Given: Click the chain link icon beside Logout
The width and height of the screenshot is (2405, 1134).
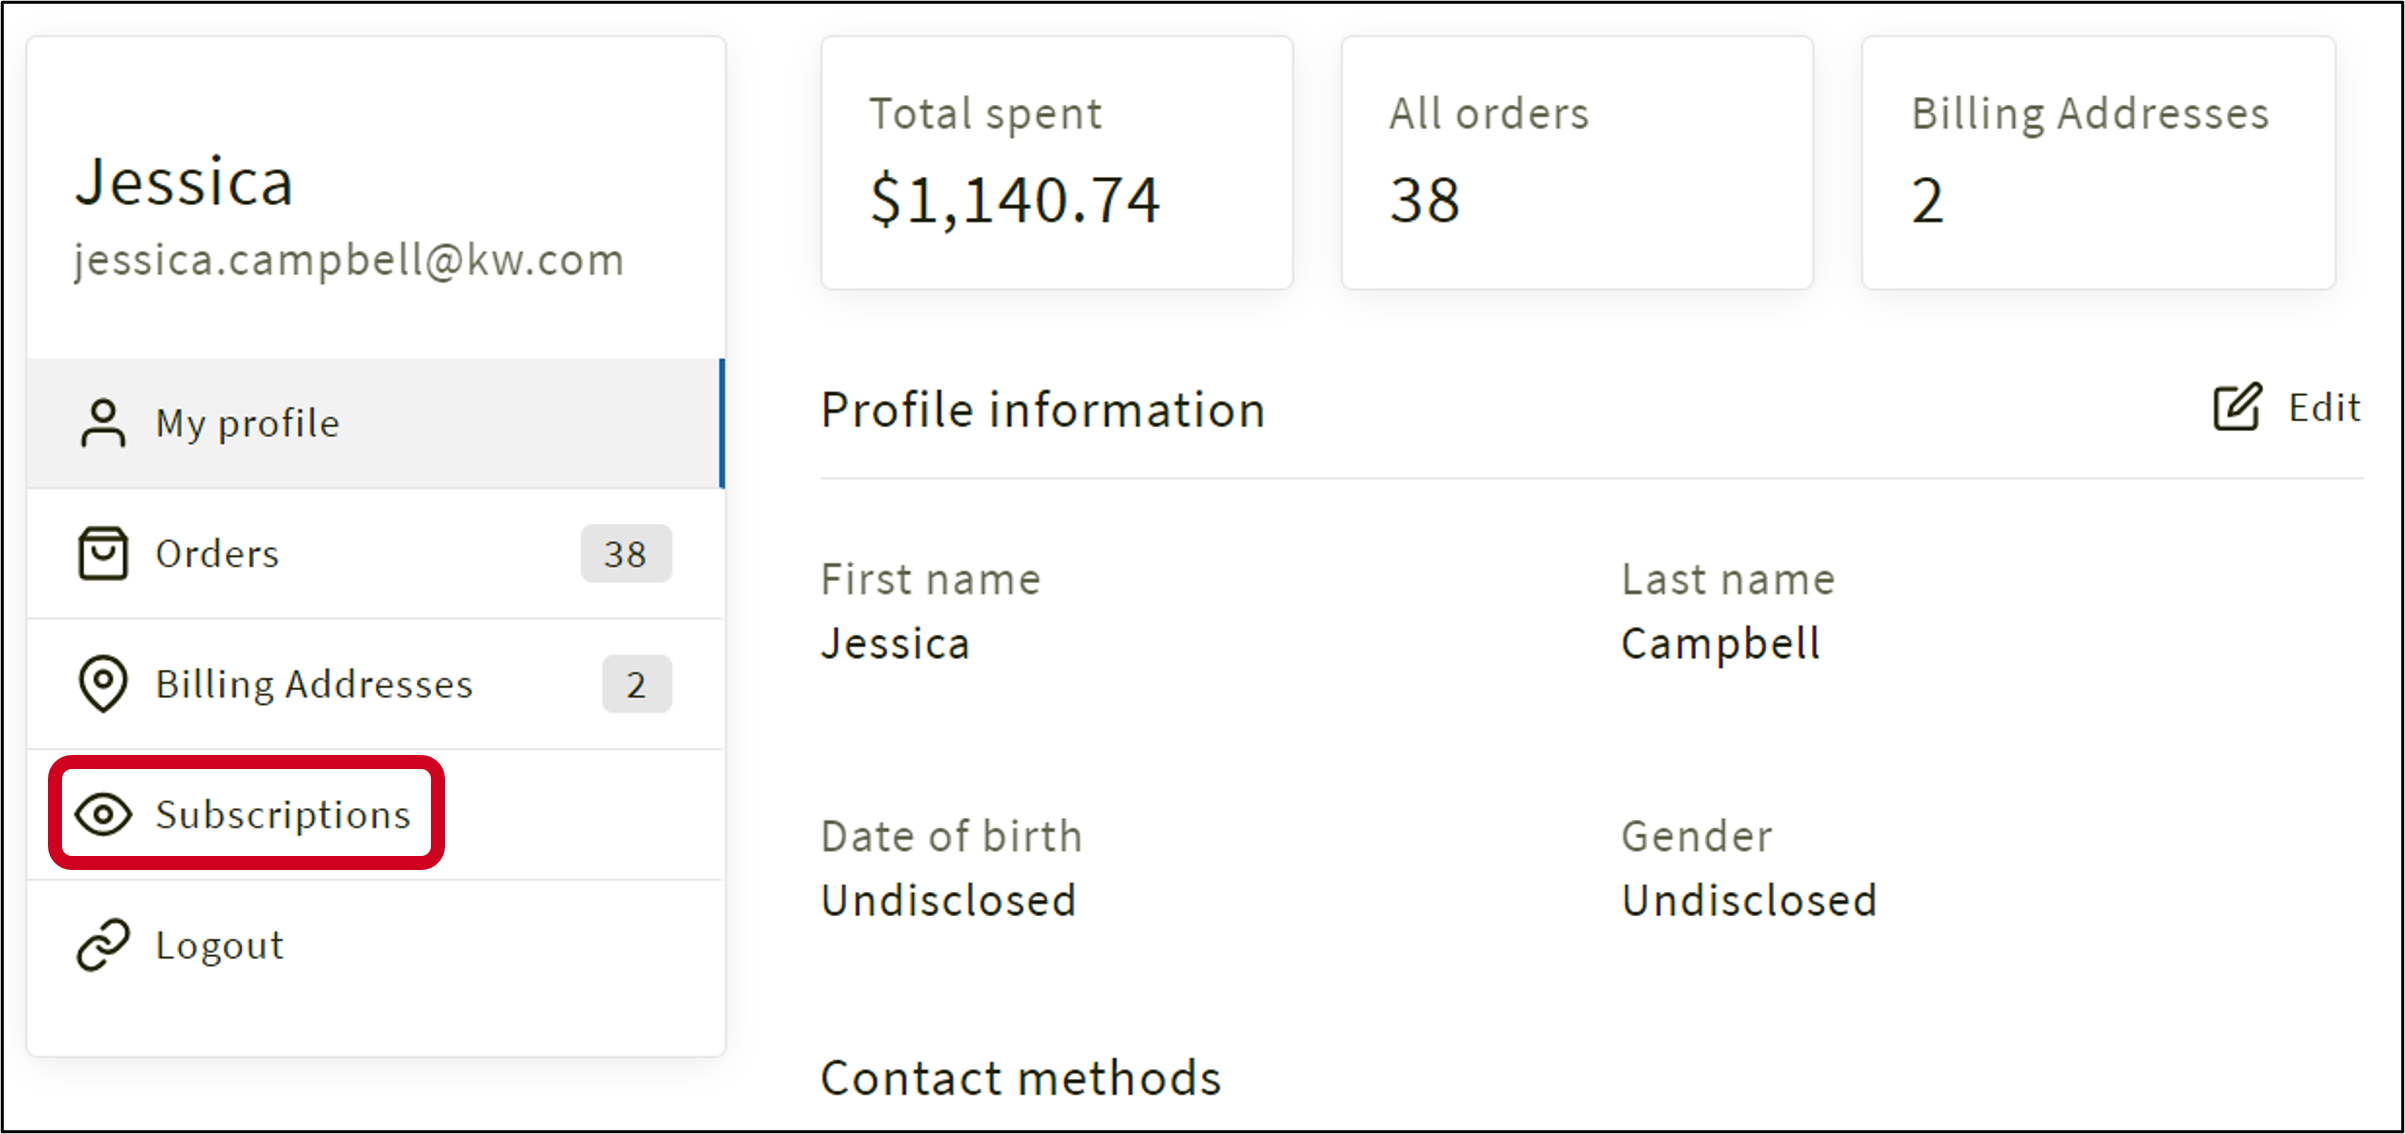Looking at the screenshot, I should click(103, 945).
